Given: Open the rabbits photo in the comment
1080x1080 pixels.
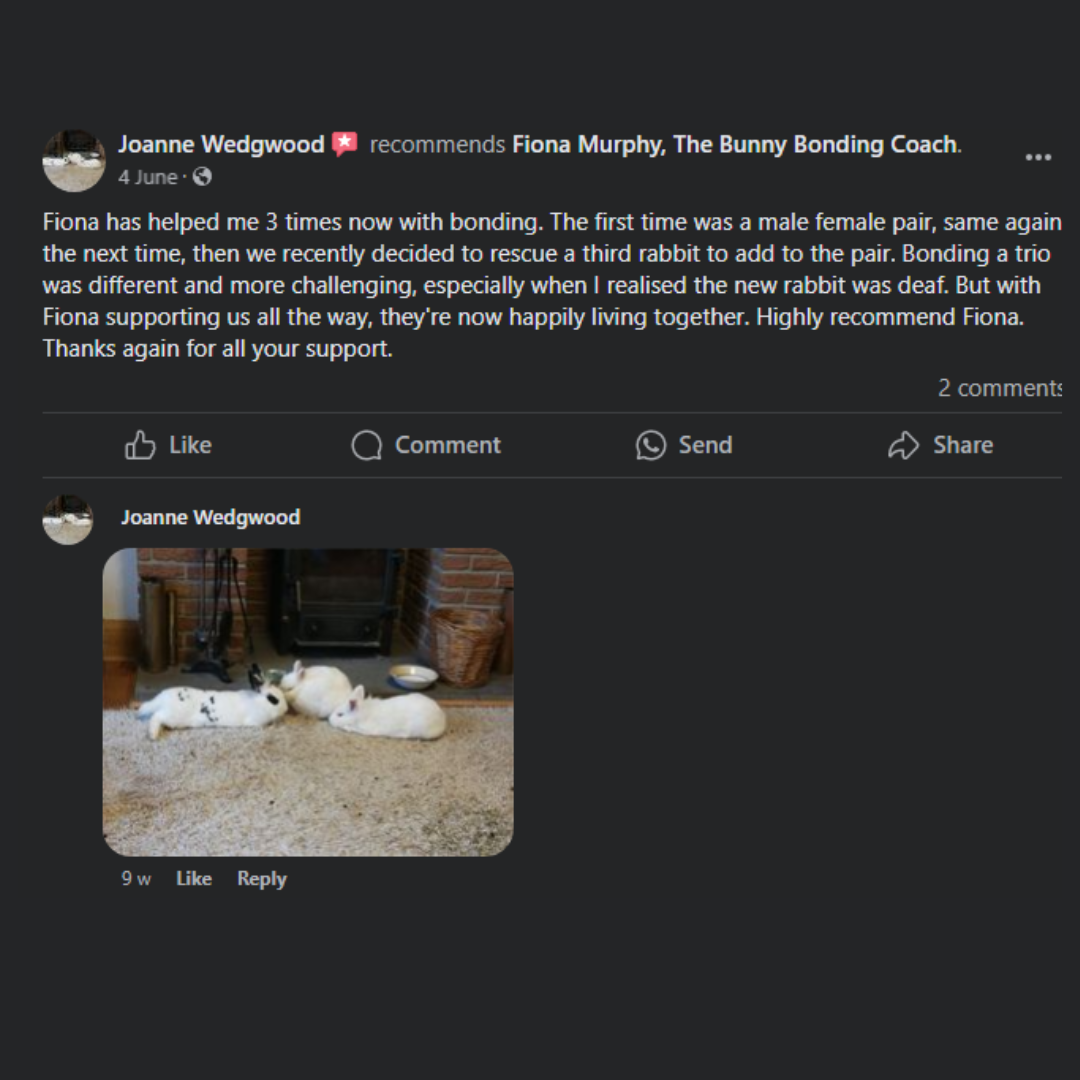Looking at the screenshot, I should point(308,701).
